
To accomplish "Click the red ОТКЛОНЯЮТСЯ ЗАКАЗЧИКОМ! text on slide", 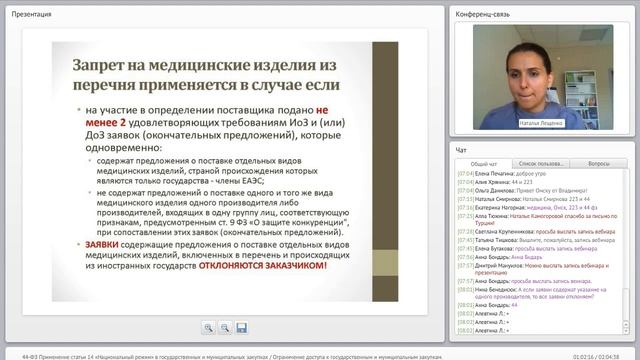I will tap(263, 266).
